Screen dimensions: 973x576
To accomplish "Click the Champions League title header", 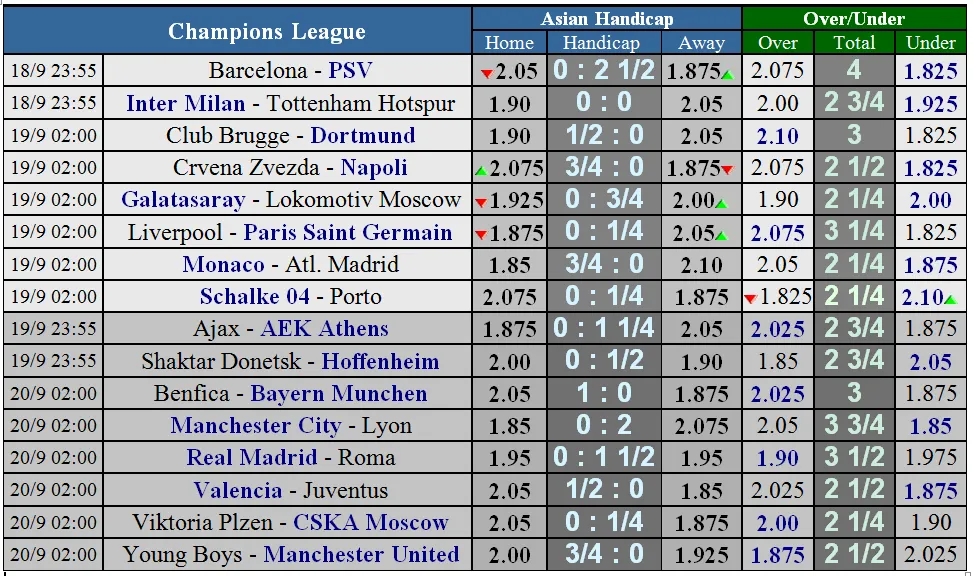I will [266, 31].
